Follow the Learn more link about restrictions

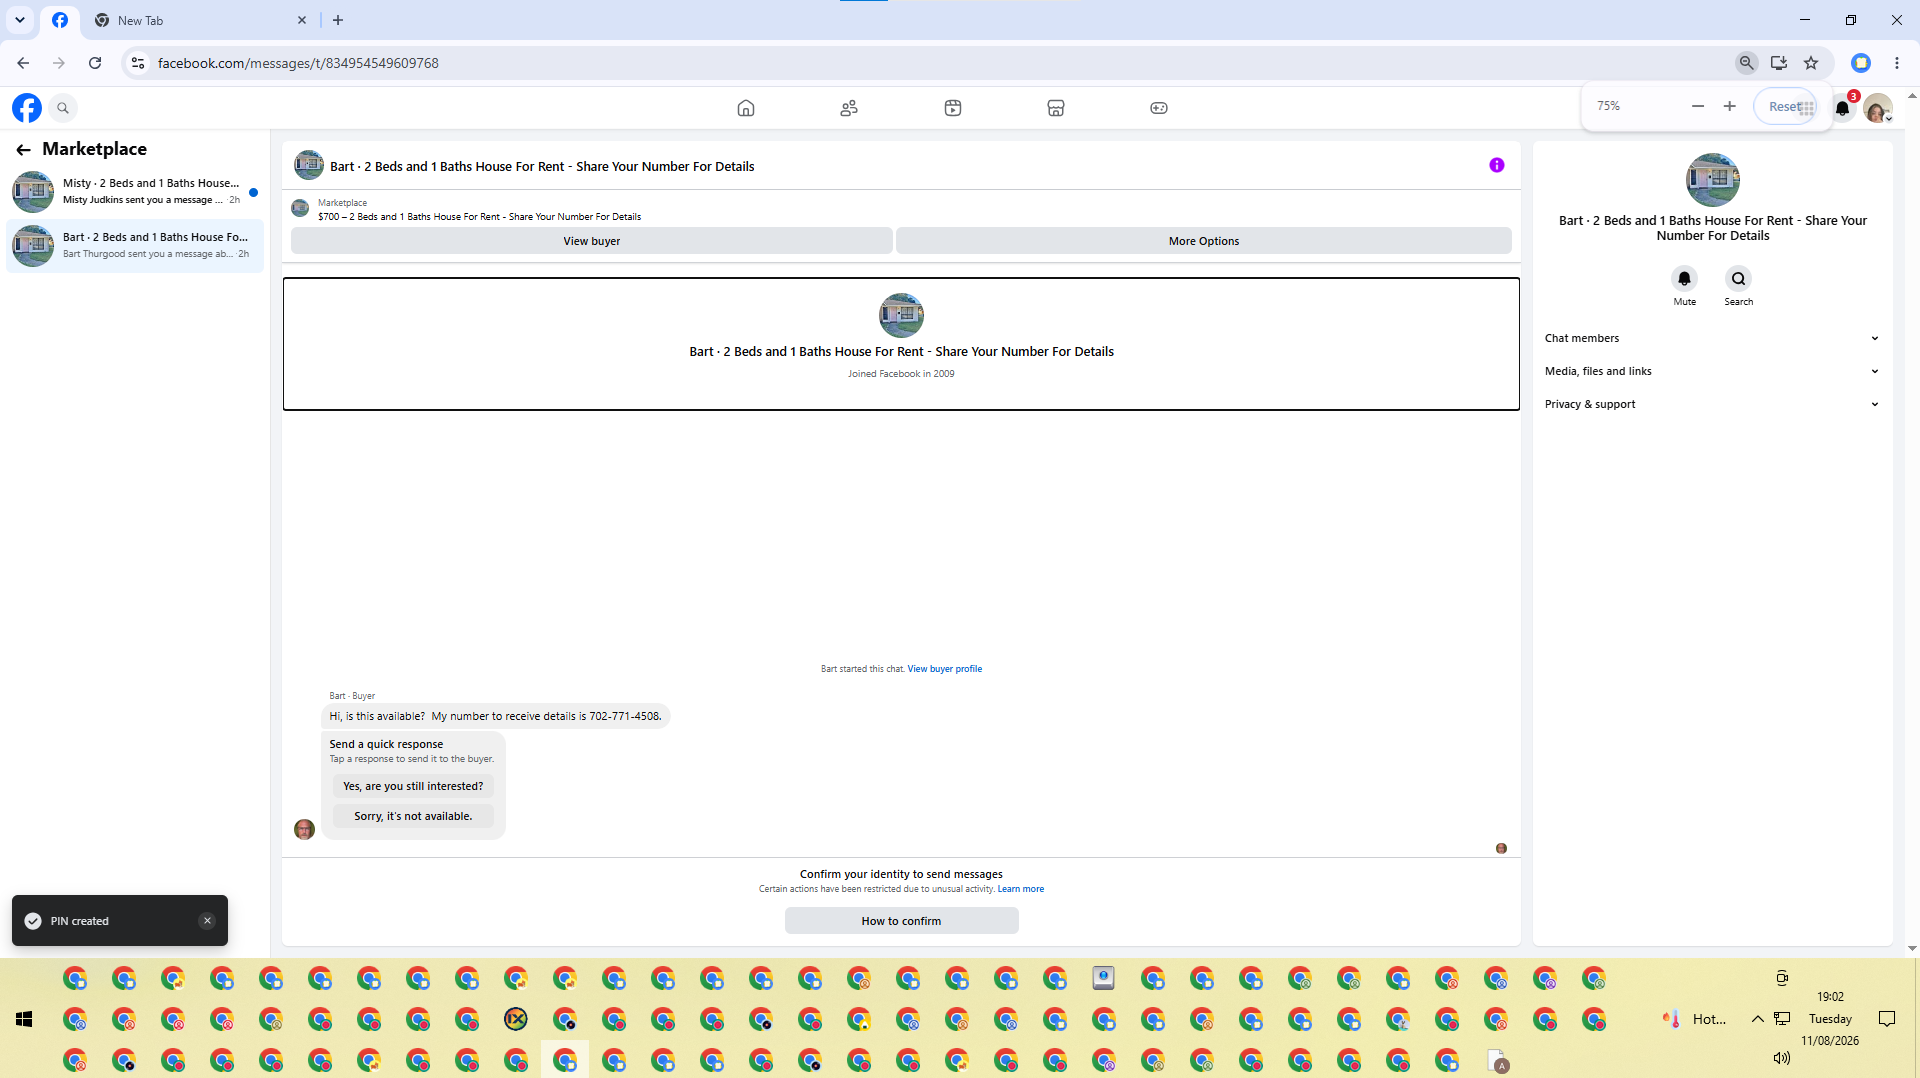[x=1021, y=889]
